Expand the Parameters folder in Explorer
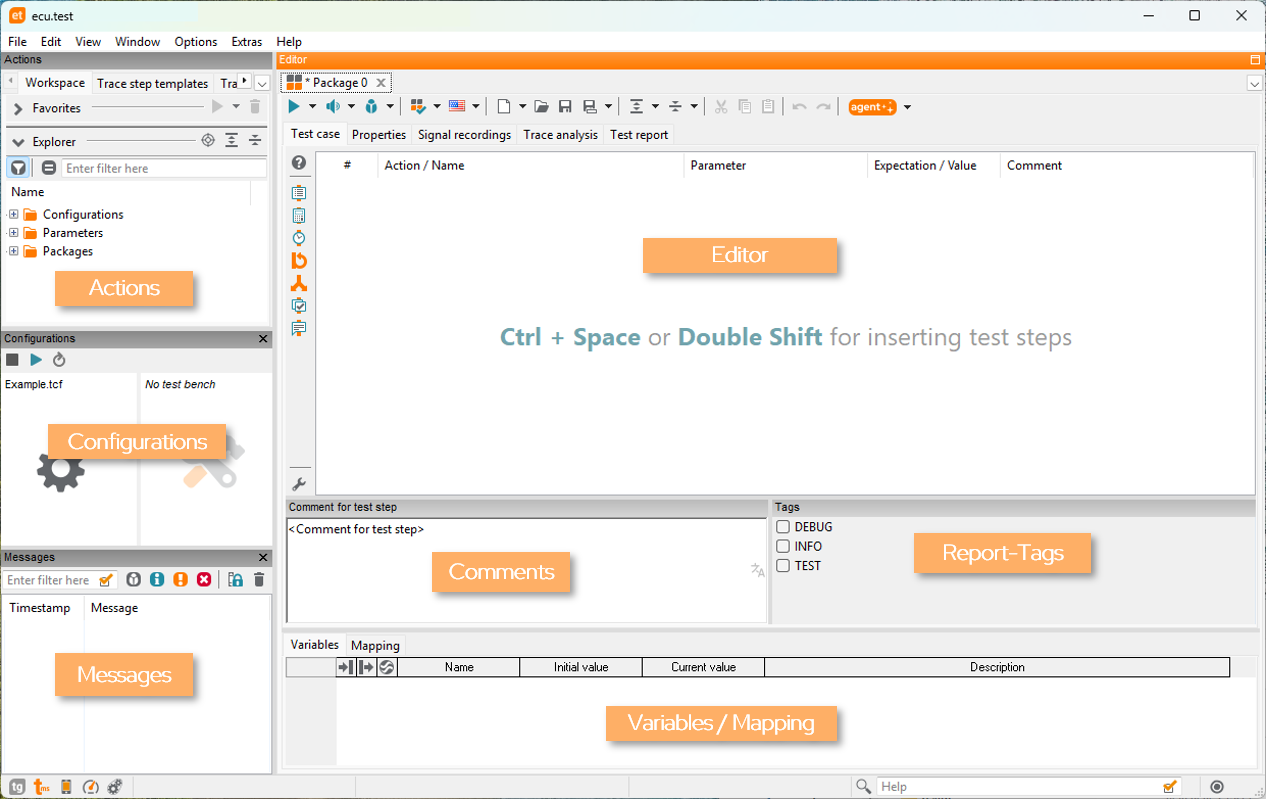Image resolution: width=1266 pixels, height=799 pixels. pos(13,232)
